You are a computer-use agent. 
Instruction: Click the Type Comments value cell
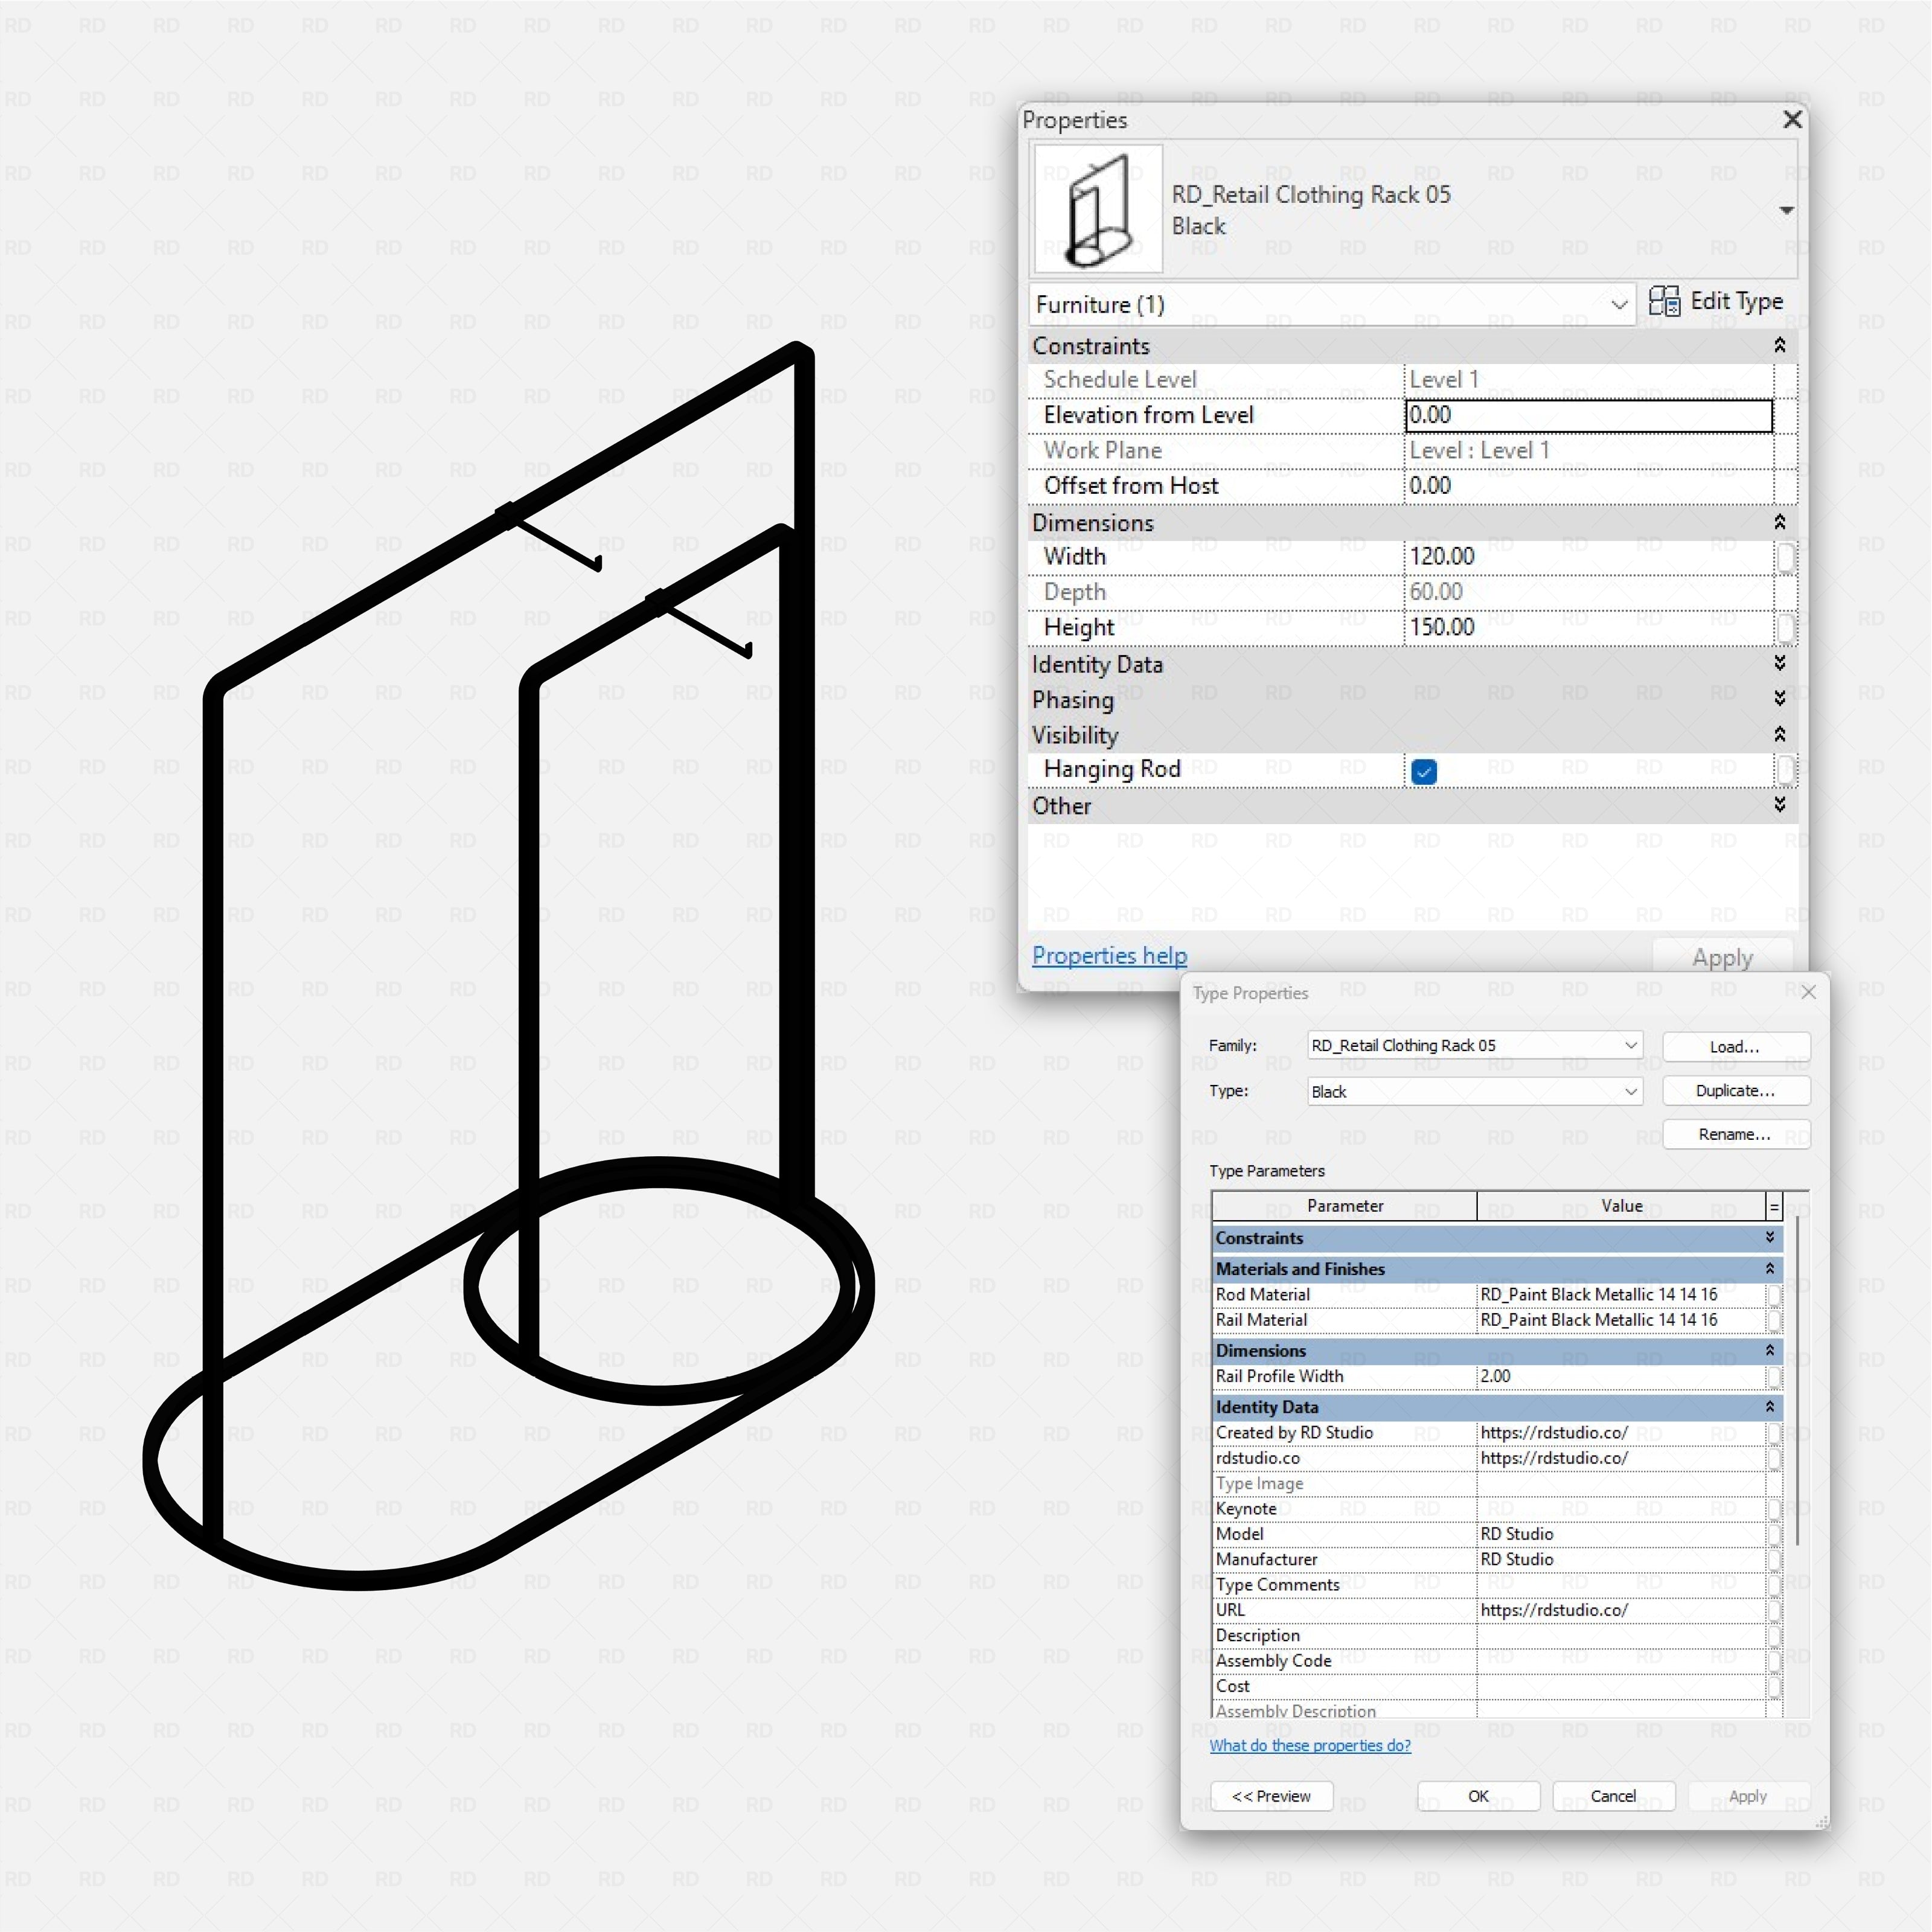pos(1621,1585)
